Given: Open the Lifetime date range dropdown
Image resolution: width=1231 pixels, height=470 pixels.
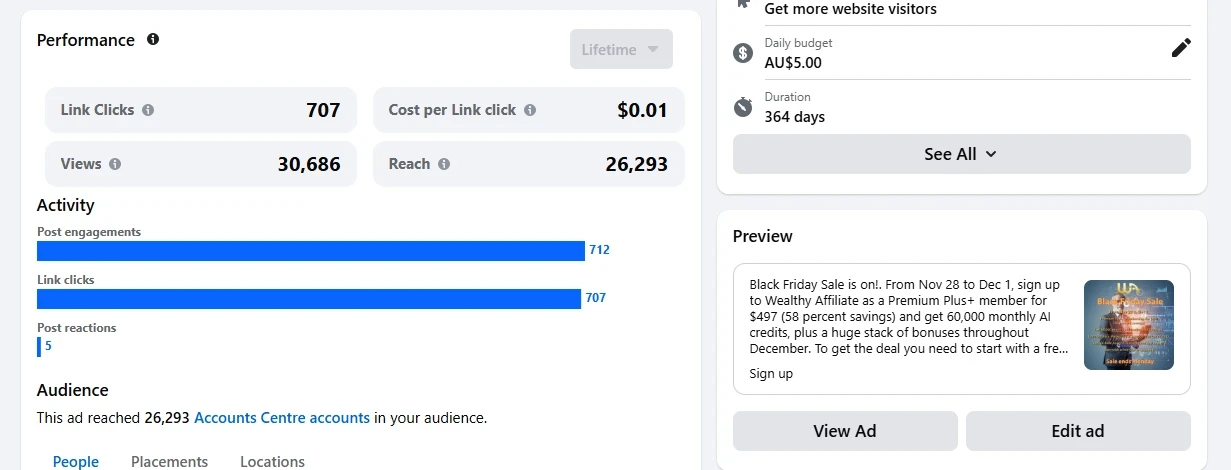Looking at the screenshot, I should (621, 49).
